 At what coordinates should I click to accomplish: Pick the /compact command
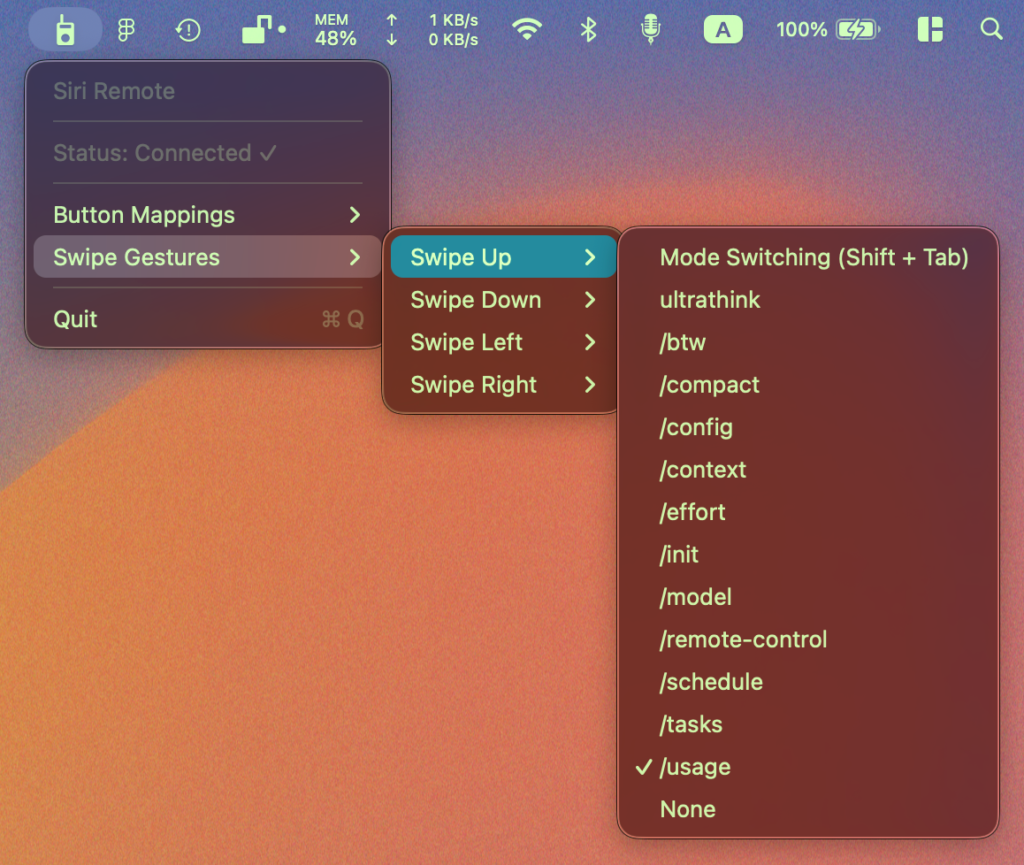[x=710, y=385]
